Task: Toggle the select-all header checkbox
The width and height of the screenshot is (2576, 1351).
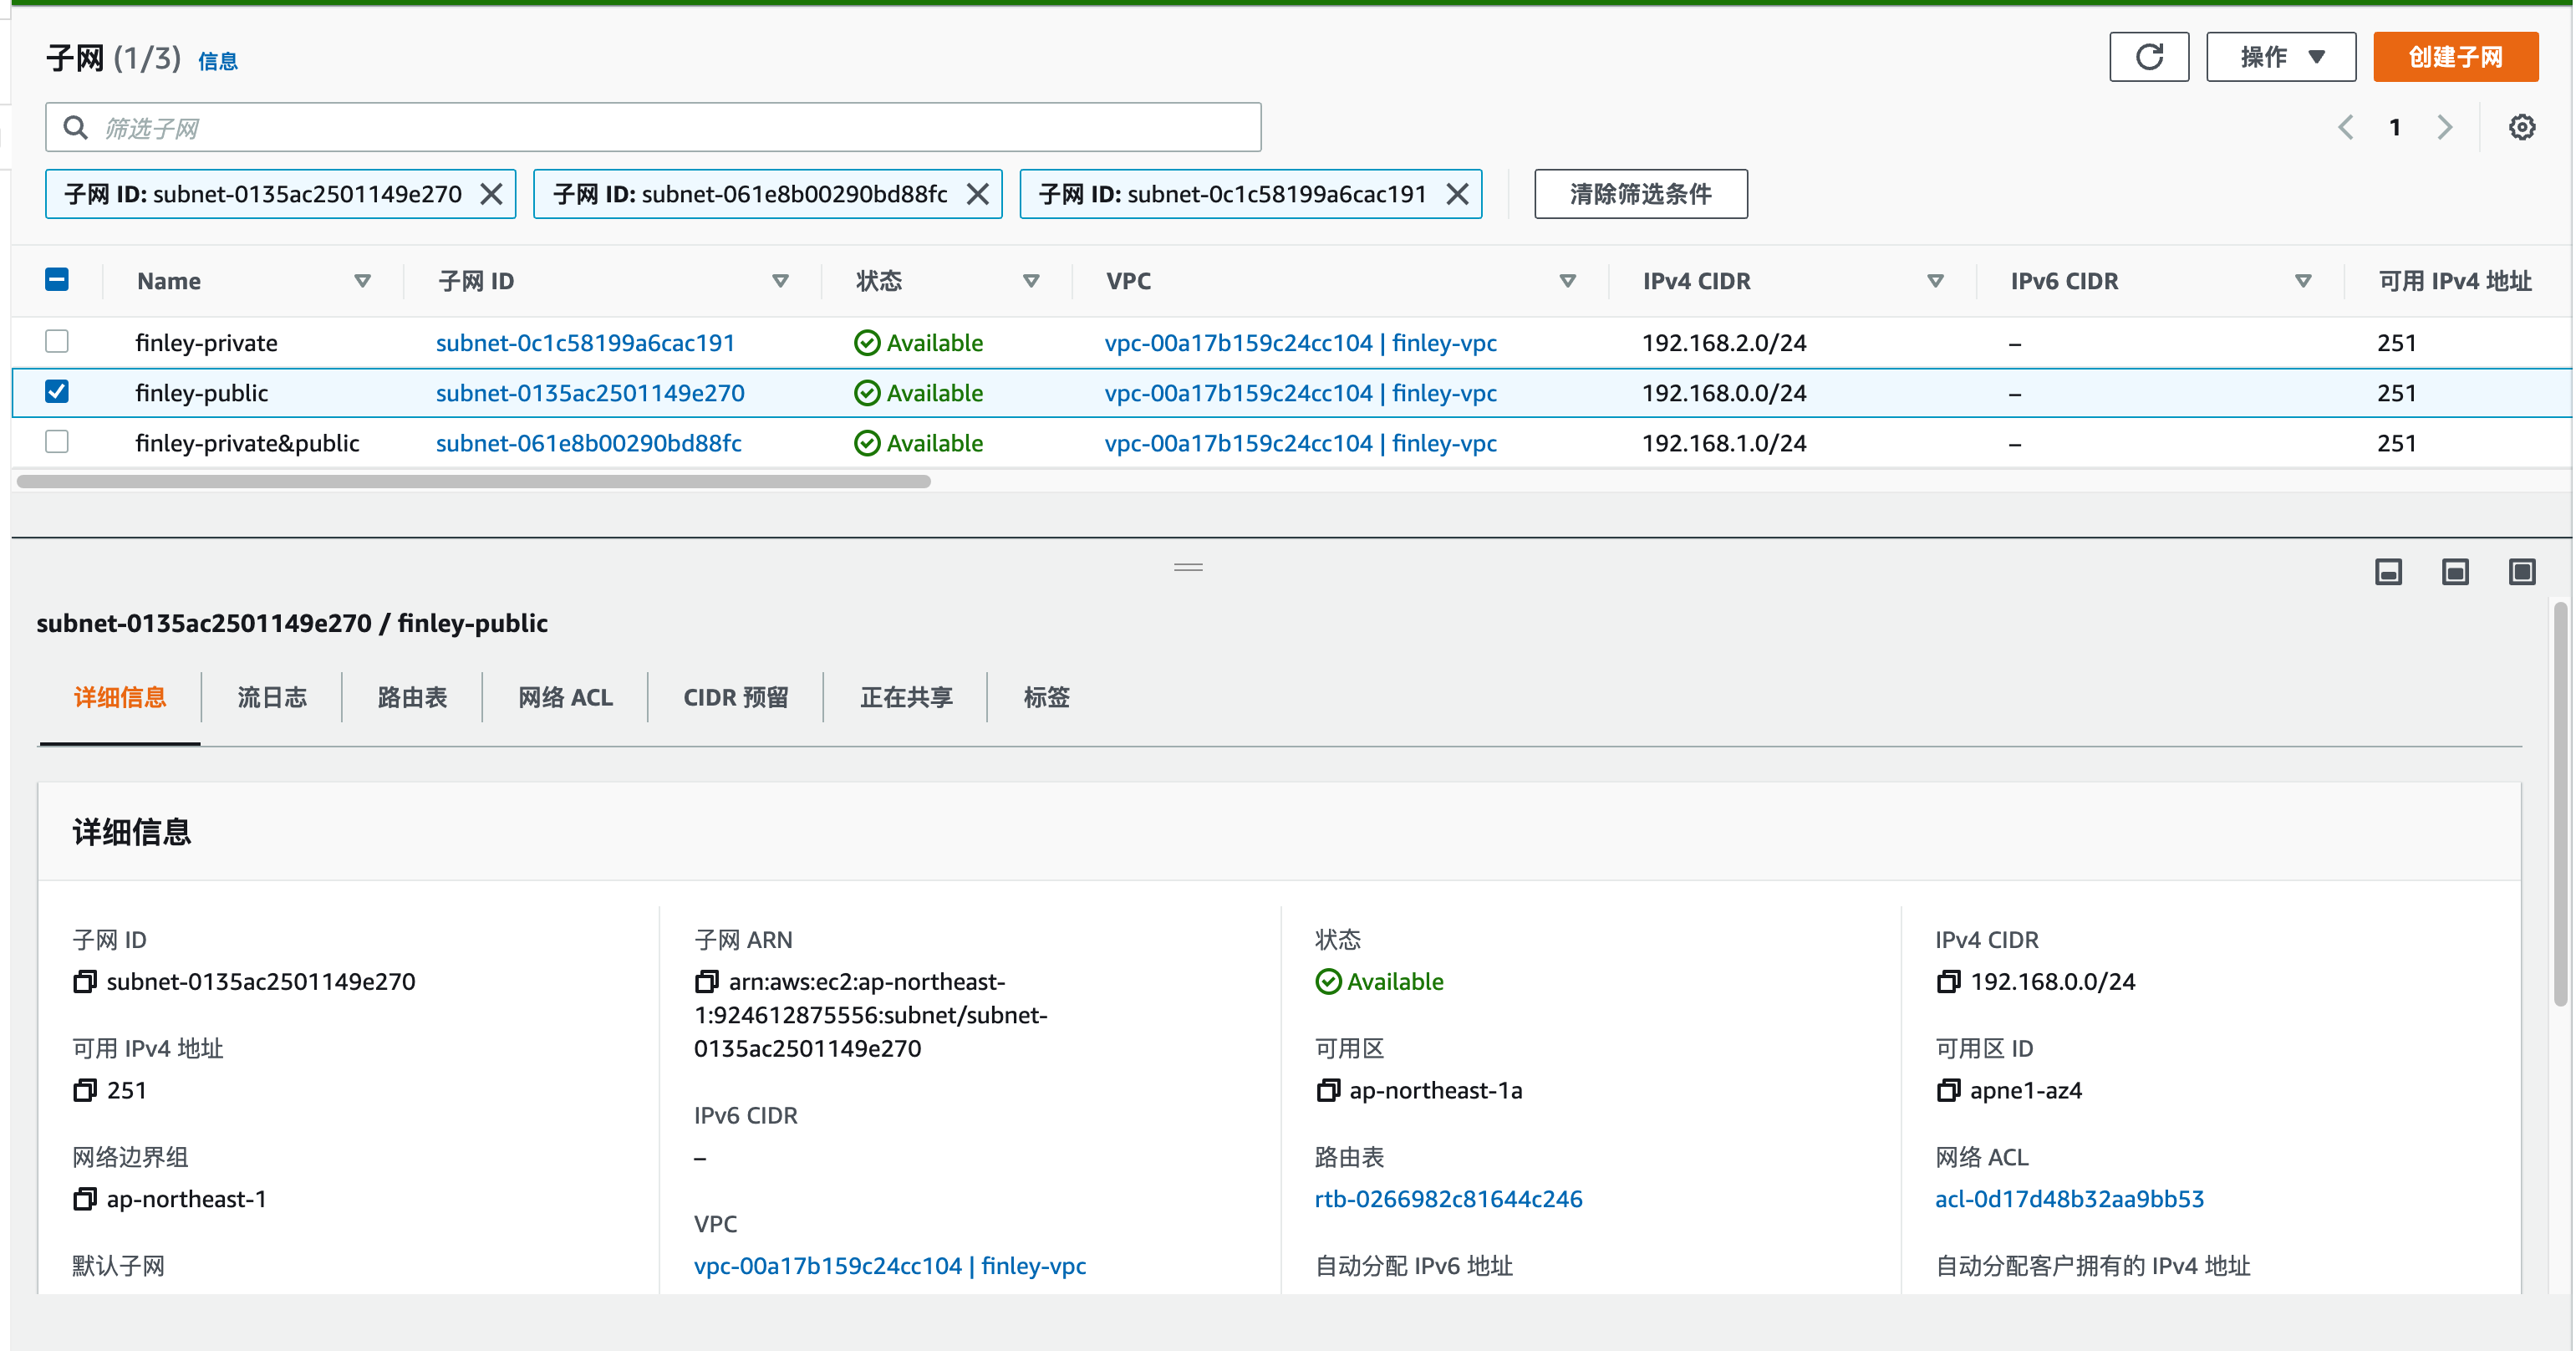Action: click(57, 280)
